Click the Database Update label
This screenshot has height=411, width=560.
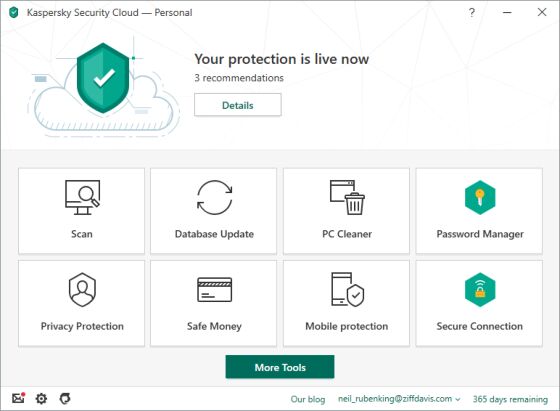[214, 234]
